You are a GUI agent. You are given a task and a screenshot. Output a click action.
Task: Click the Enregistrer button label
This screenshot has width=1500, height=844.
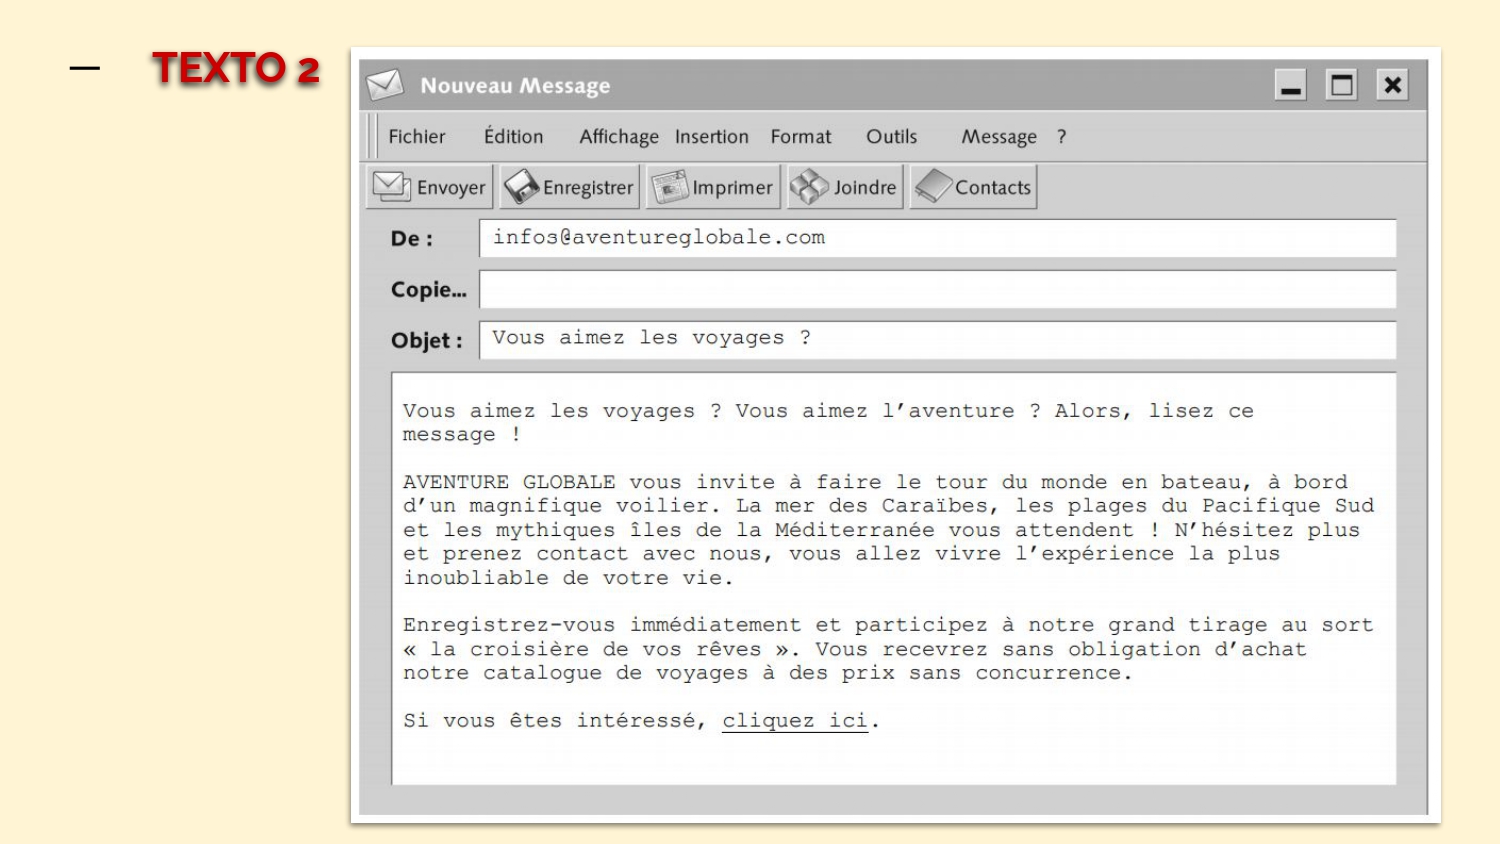click(588, 188)
